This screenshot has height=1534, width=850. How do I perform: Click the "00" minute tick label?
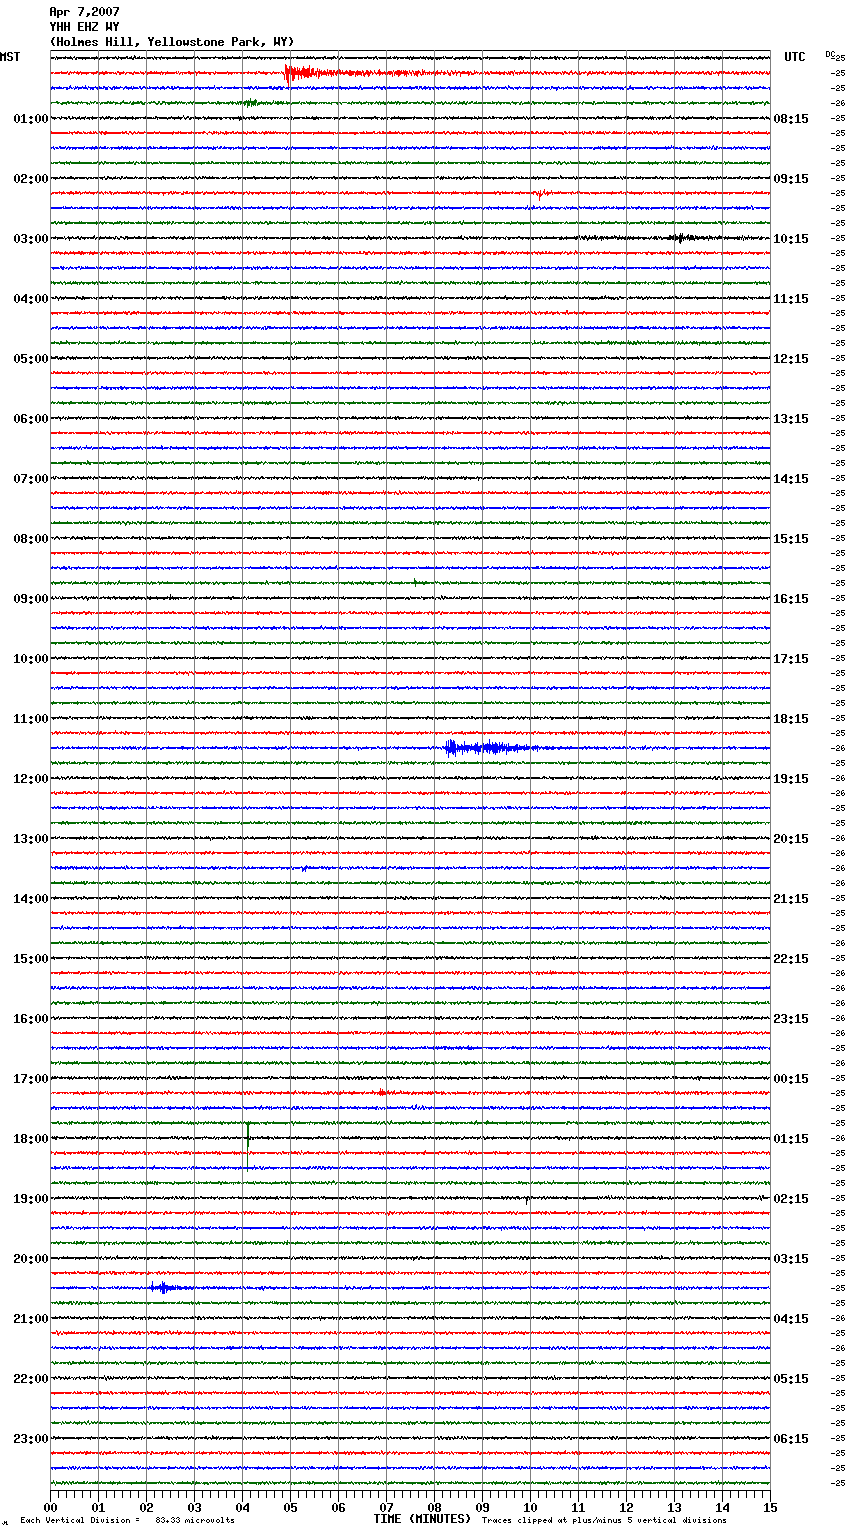pos(50,1507)
